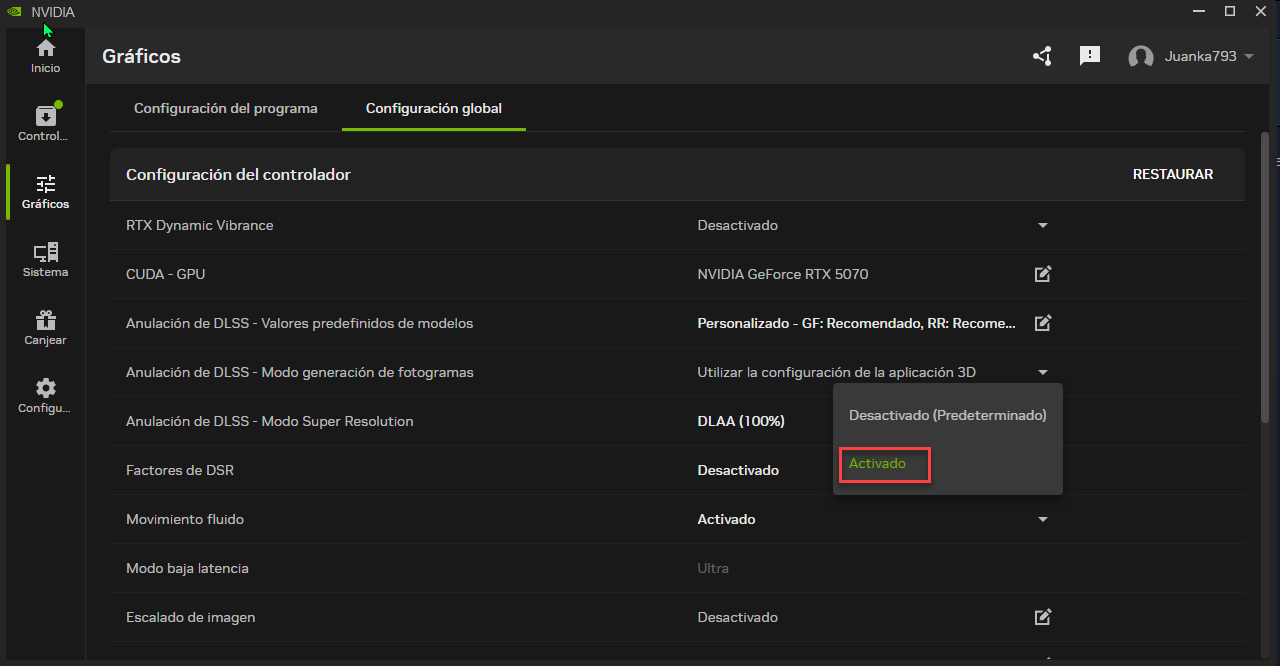Click Anulación de DLSS Modo Super Resolution label
The width and height of the screenshot is (1280, 666).
[x=270, y=421]
